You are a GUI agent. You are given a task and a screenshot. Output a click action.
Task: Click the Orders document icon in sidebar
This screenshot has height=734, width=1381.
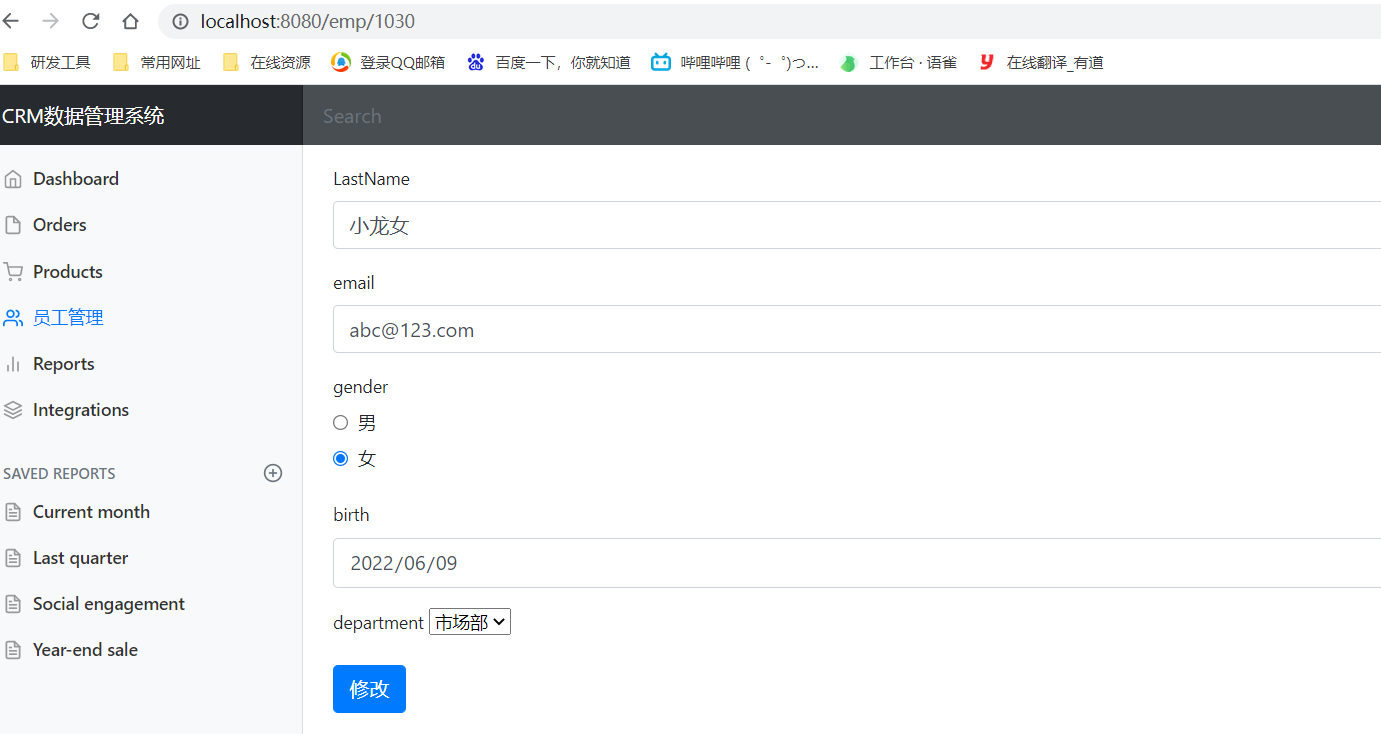coord(14,224)
